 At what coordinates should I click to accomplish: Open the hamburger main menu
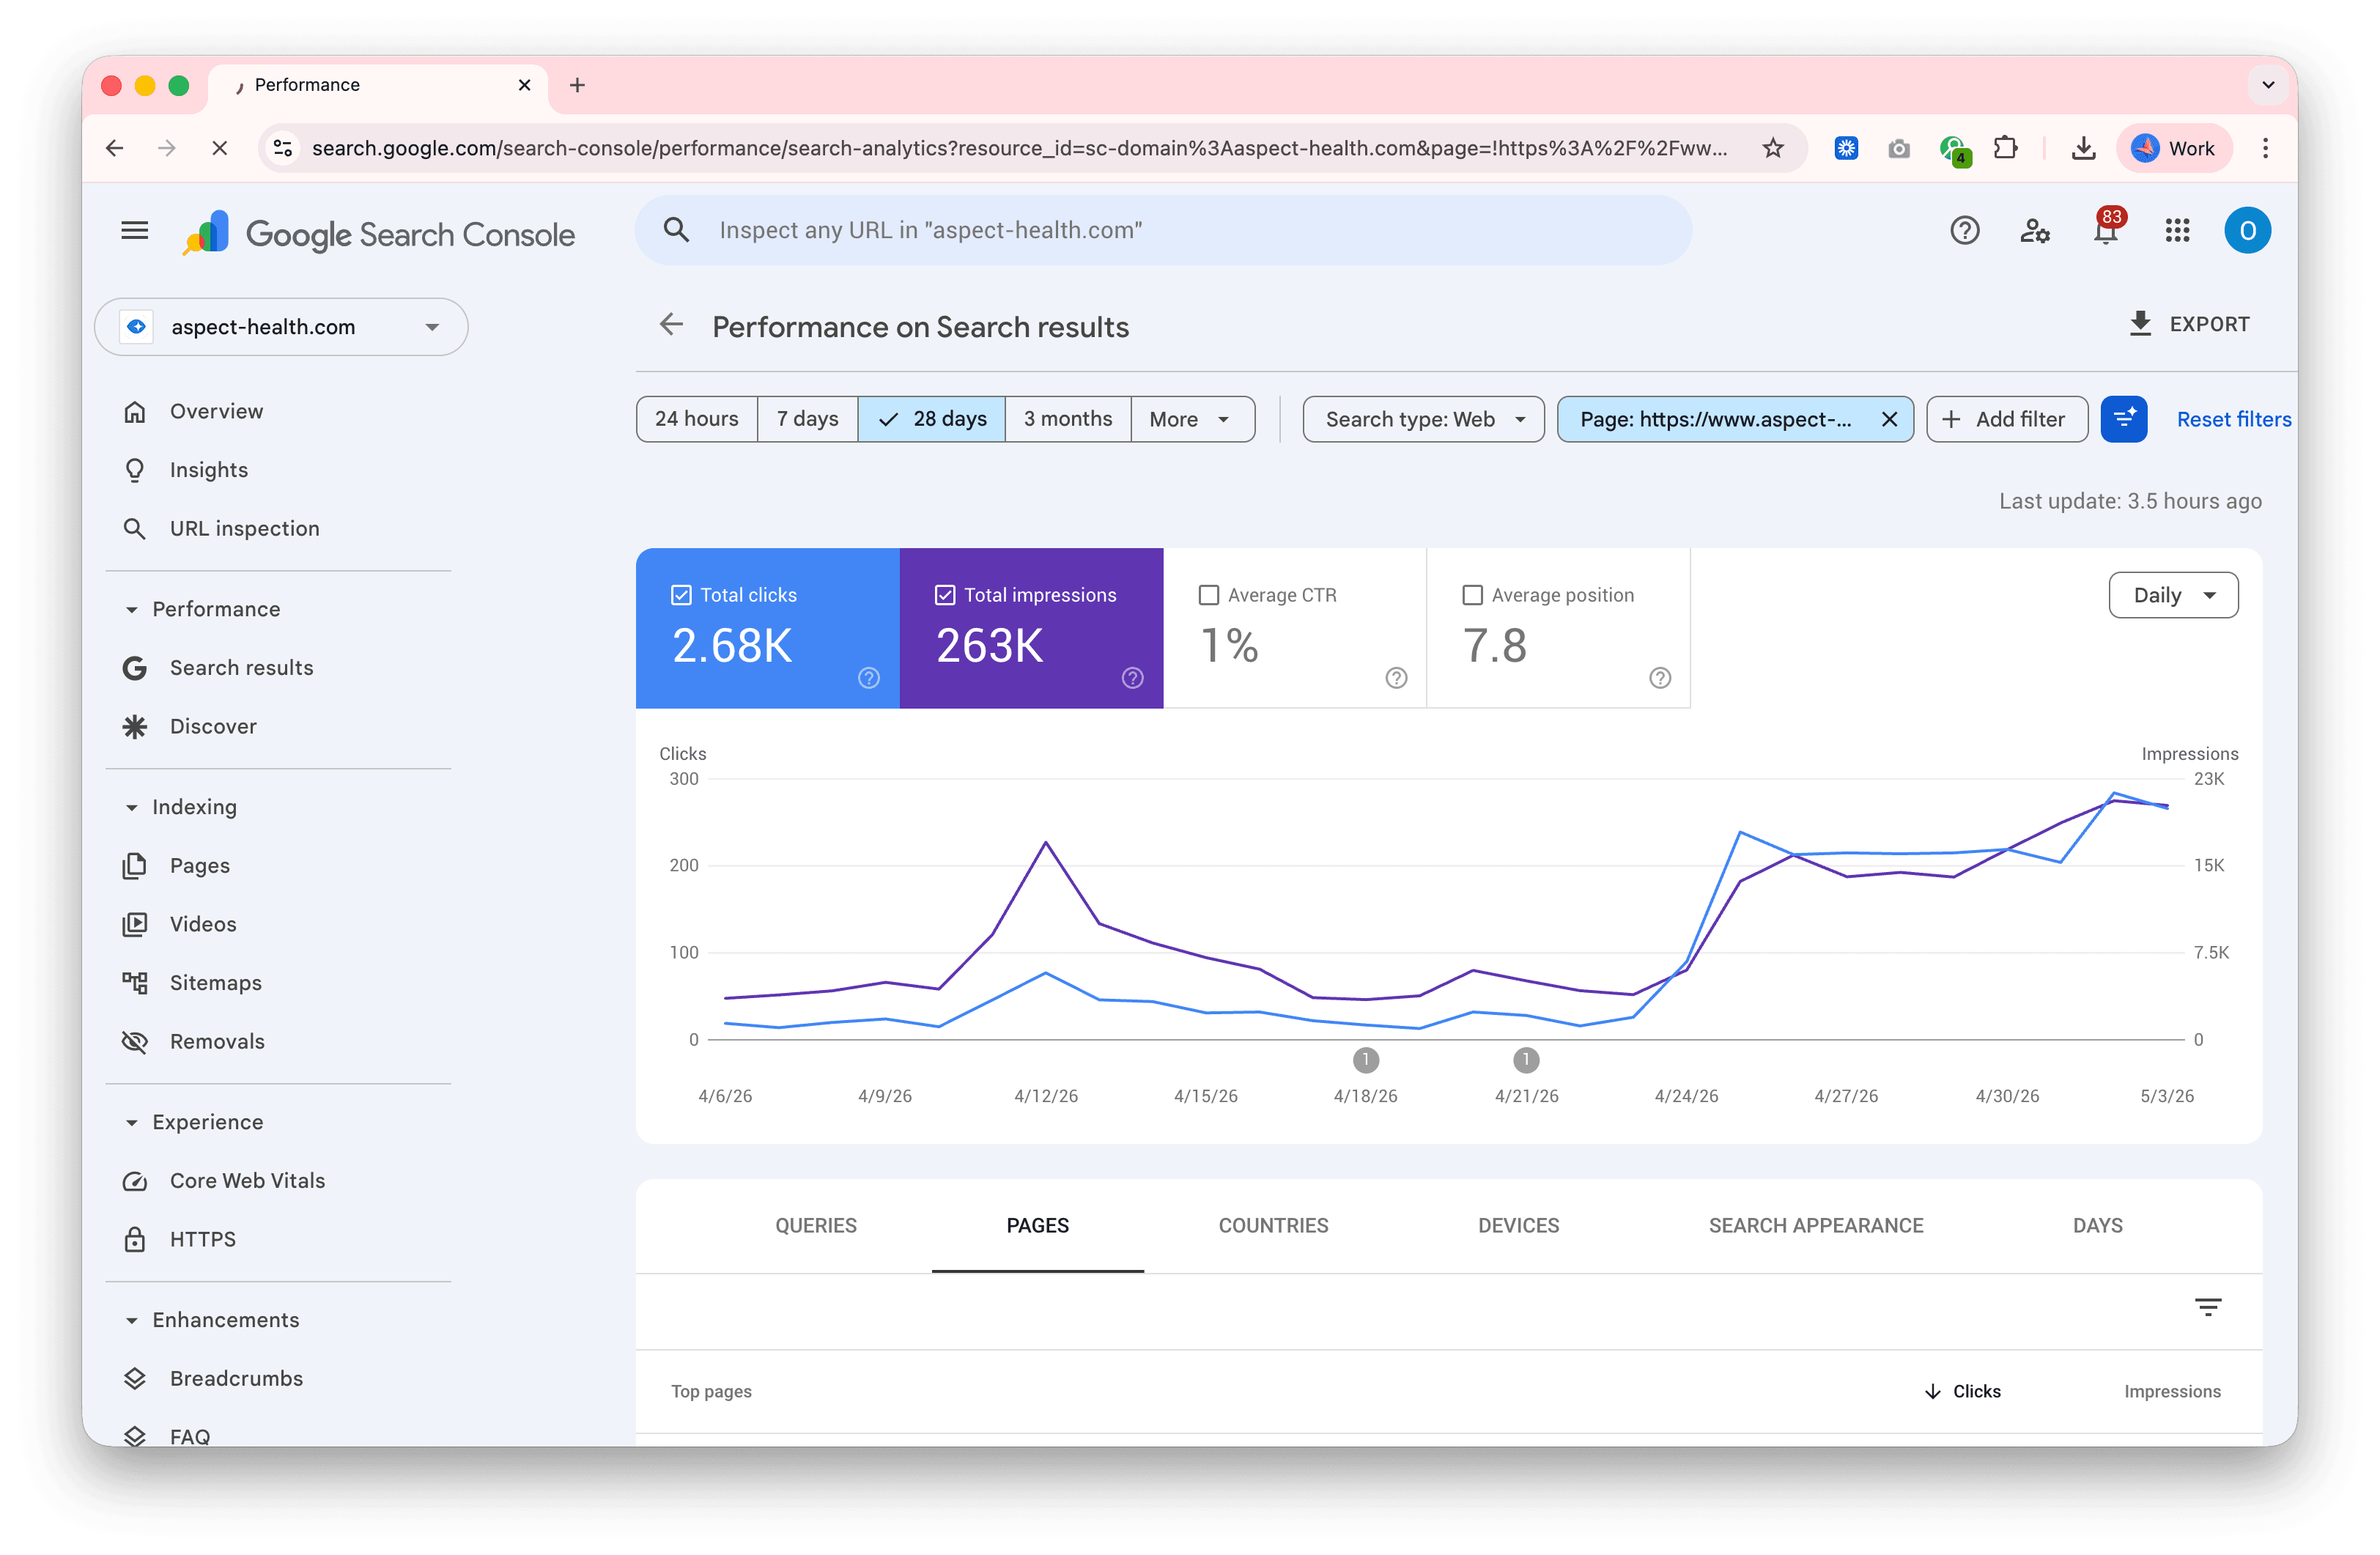point(135,231)
